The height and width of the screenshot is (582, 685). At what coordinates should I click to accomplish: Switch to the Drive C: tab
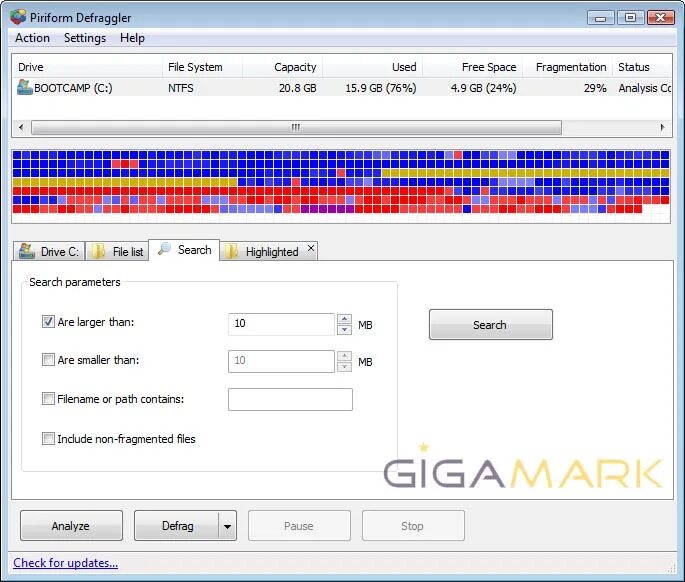pyautogui.click(x=49, y=251)
